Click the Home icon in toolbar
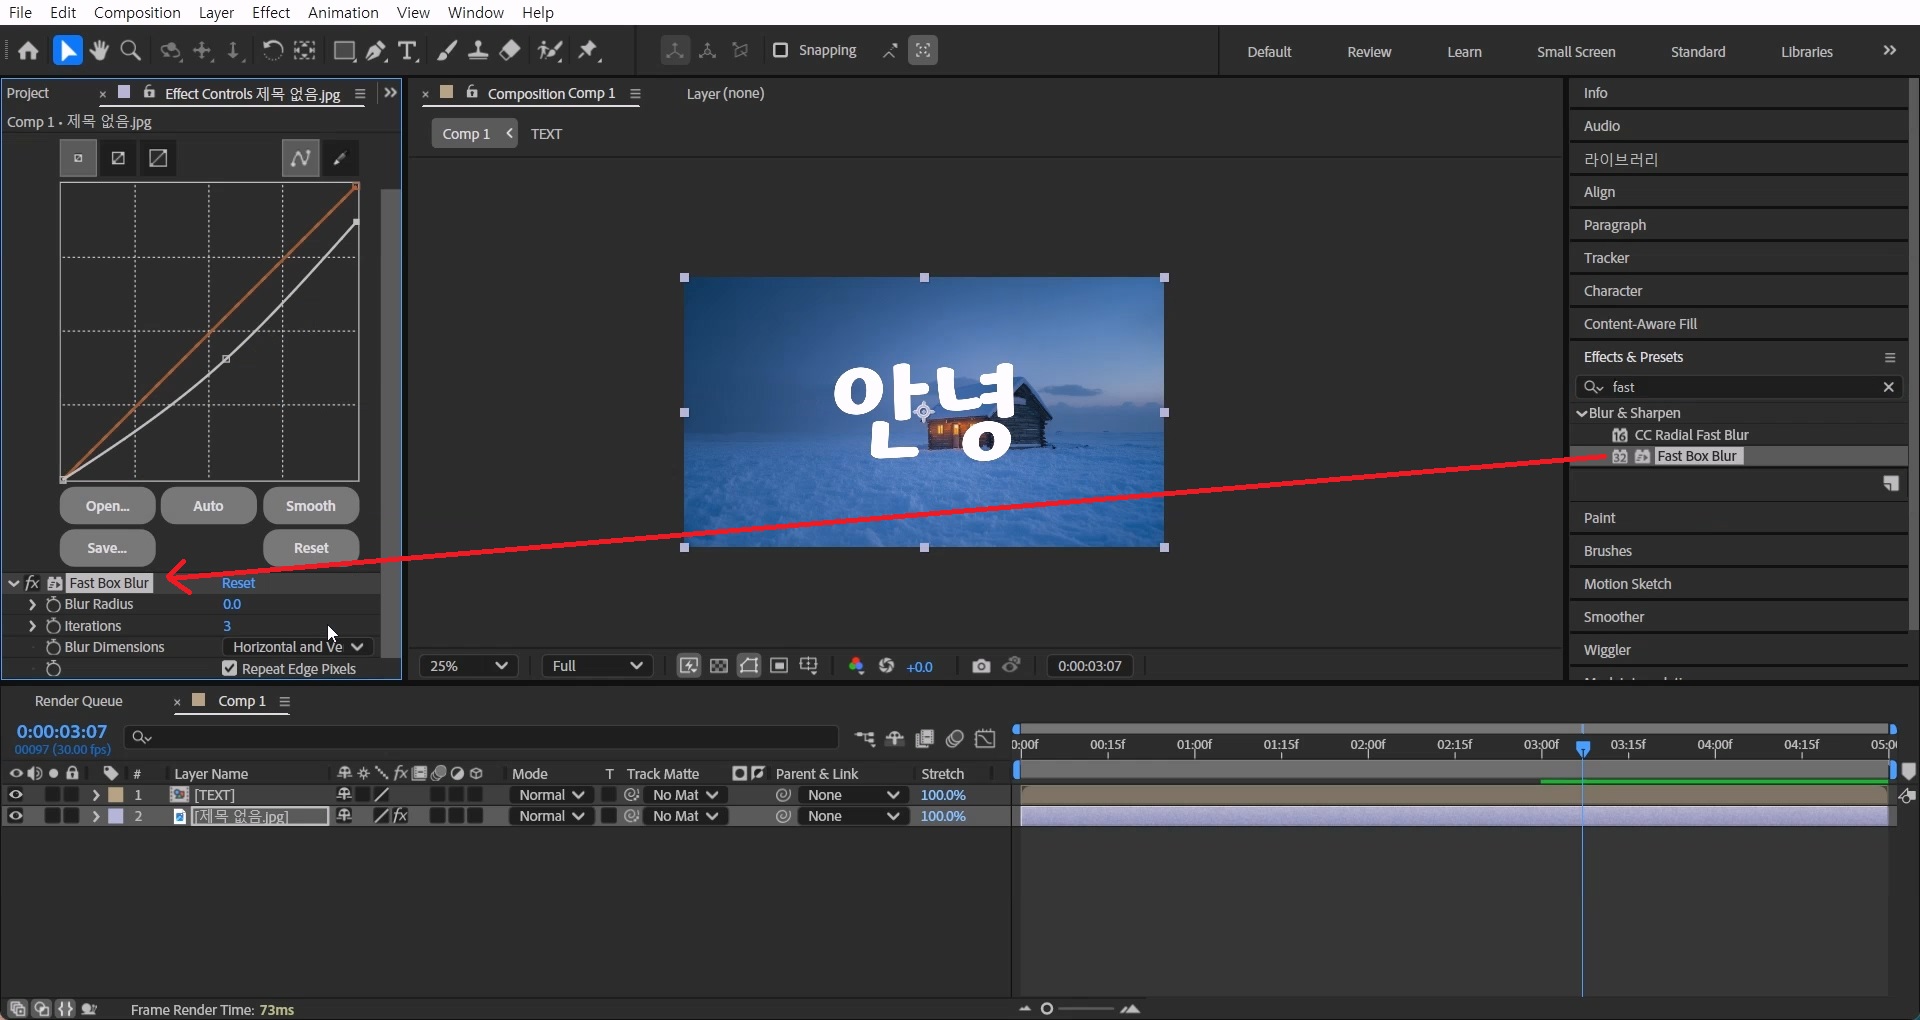Image resolution: width=1920 pixels, height=1020 pixels. 28,51
